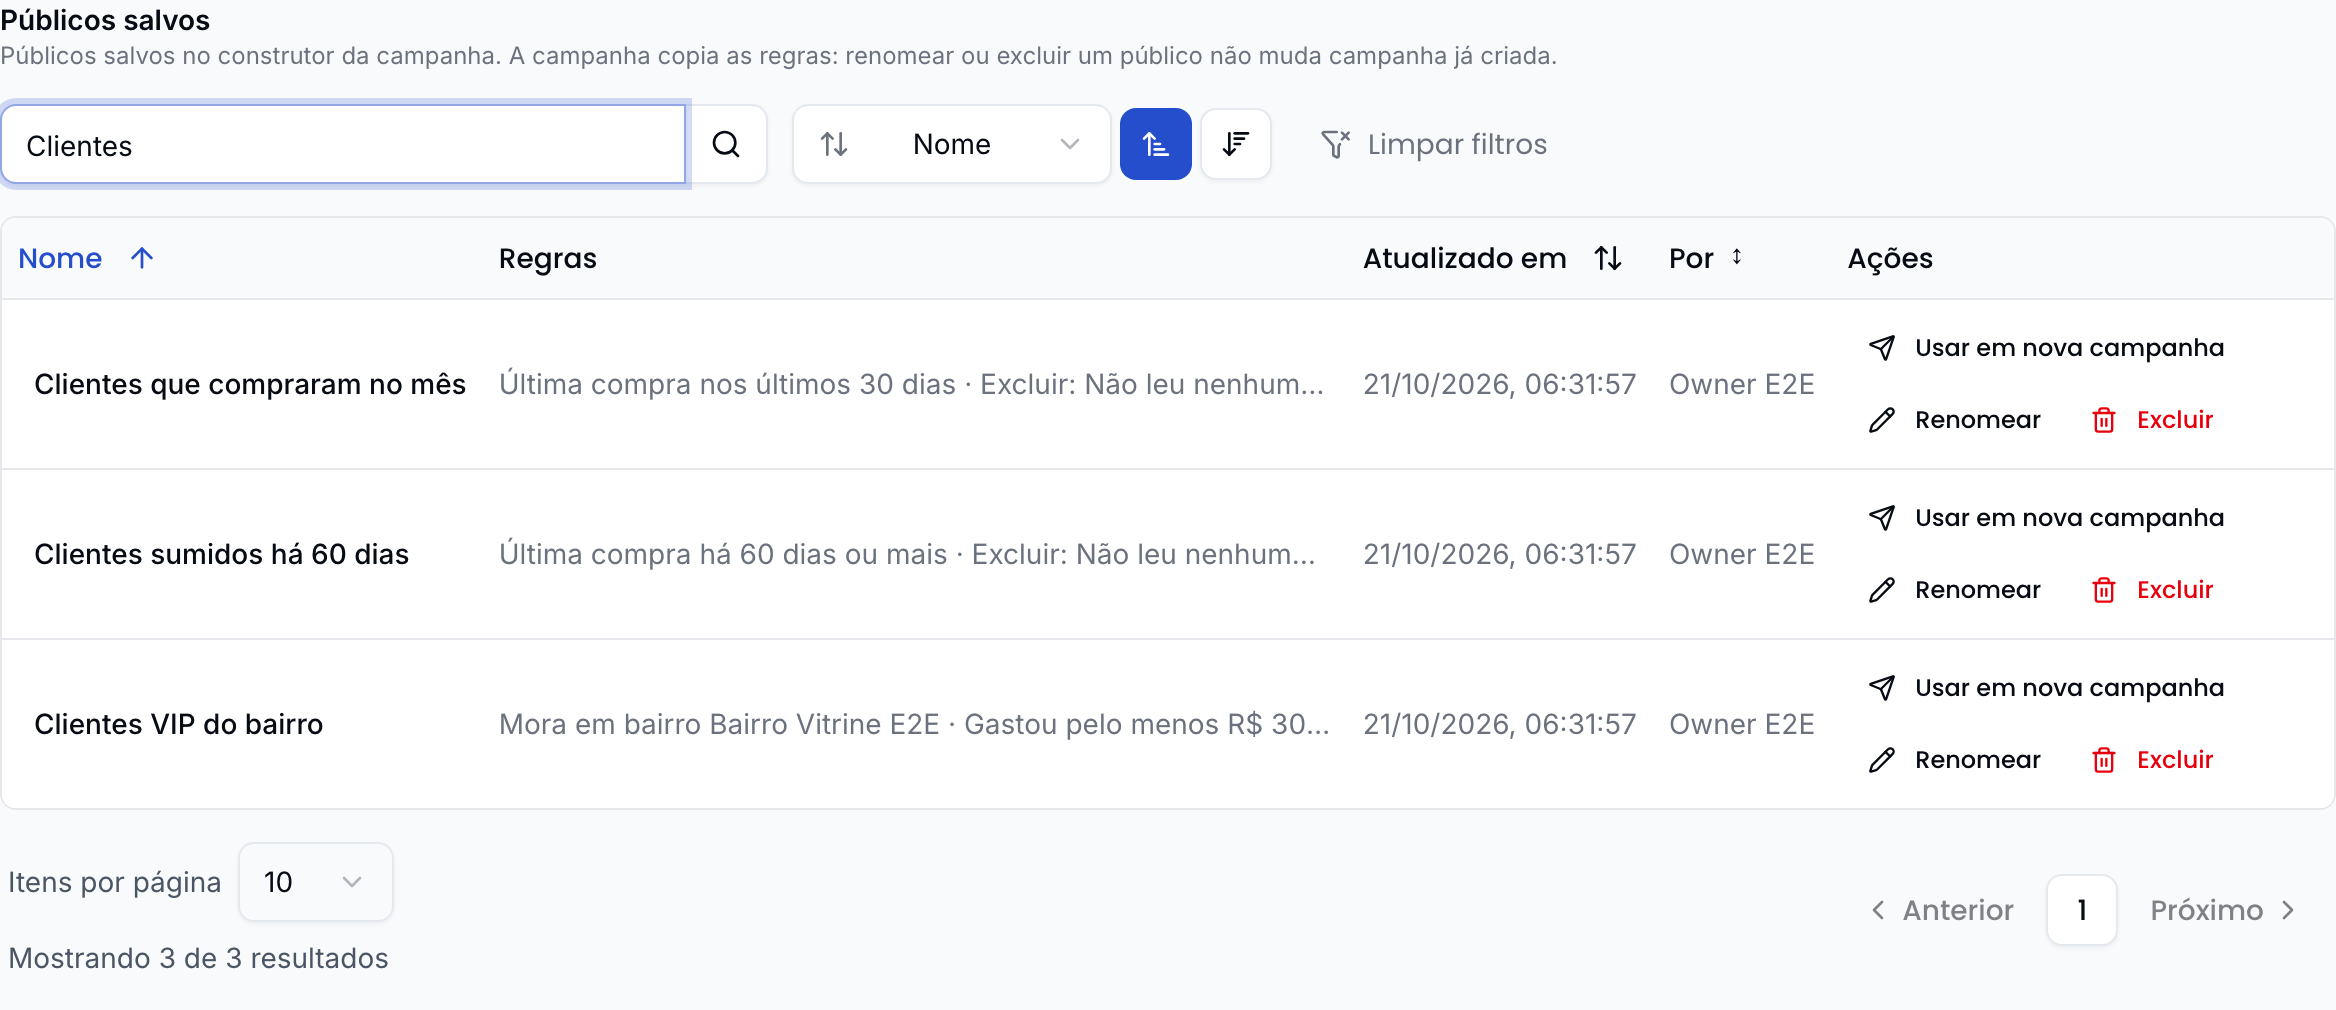Use Clientes VIP do bairro in new campaign

coord(2047,688)
